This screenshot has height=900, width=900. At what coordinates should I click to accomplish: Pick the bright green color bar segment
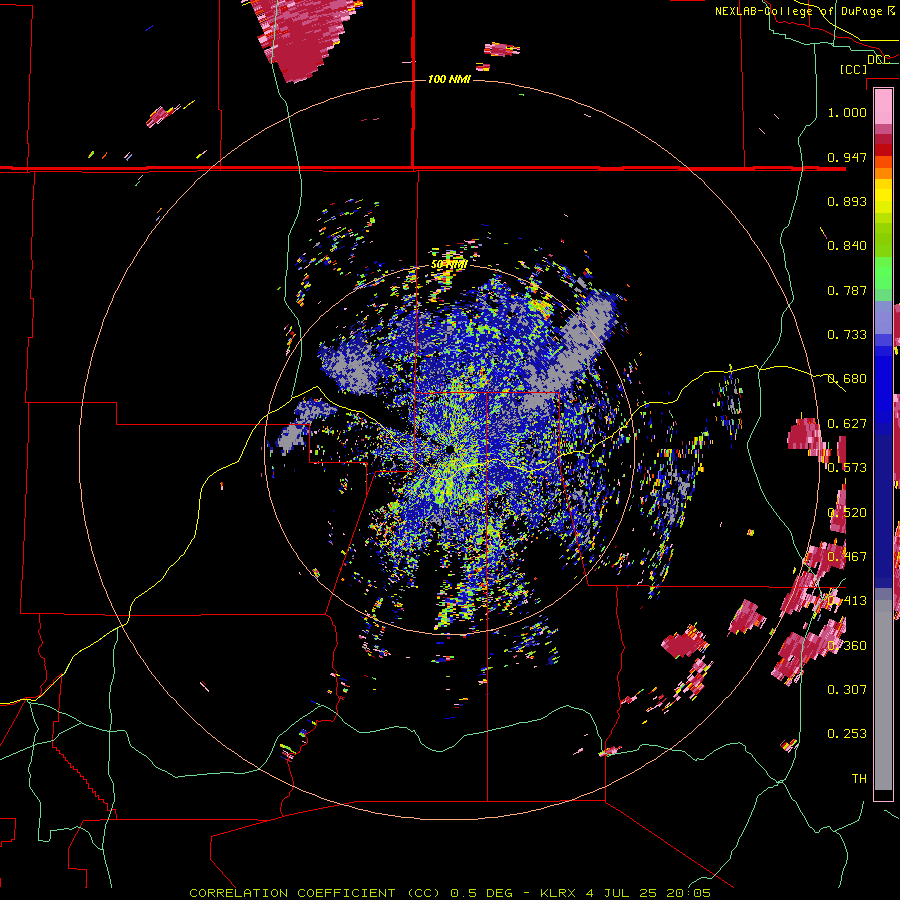point(883,273)
